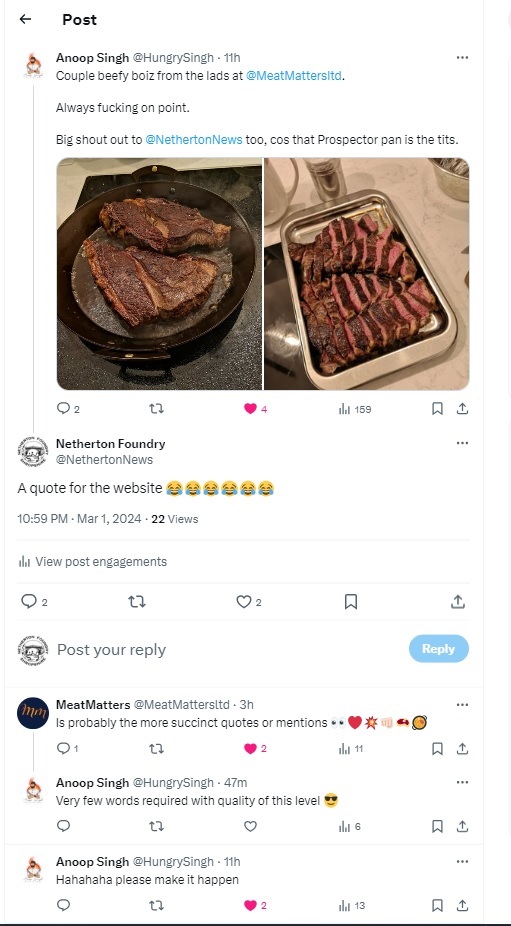Screen dimensions: 511x926
Task: Open the more options menu on Anoop Singh's top post
Action: 463,57
